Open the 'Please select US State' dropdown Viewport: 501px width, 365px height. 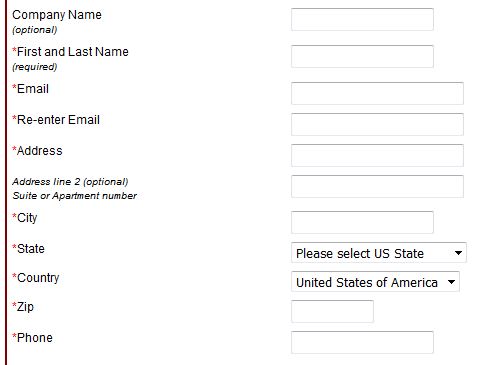(x=379, y=253)
